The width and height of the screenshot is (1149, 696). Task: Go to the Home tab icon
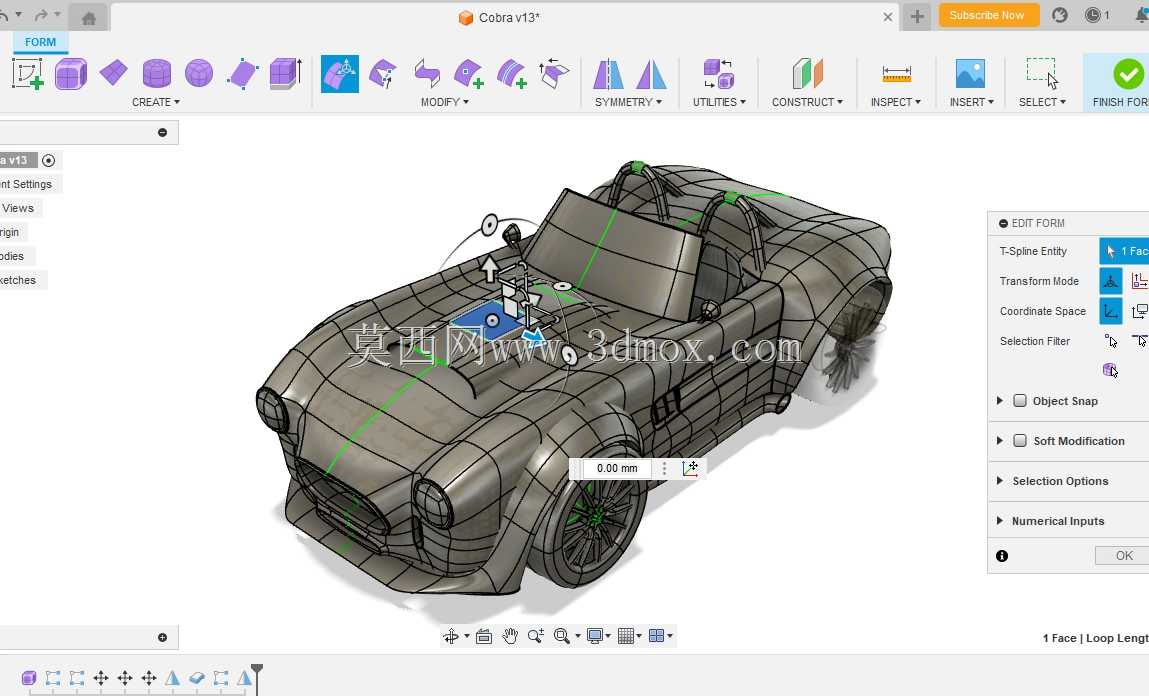[x=89, y=18]
